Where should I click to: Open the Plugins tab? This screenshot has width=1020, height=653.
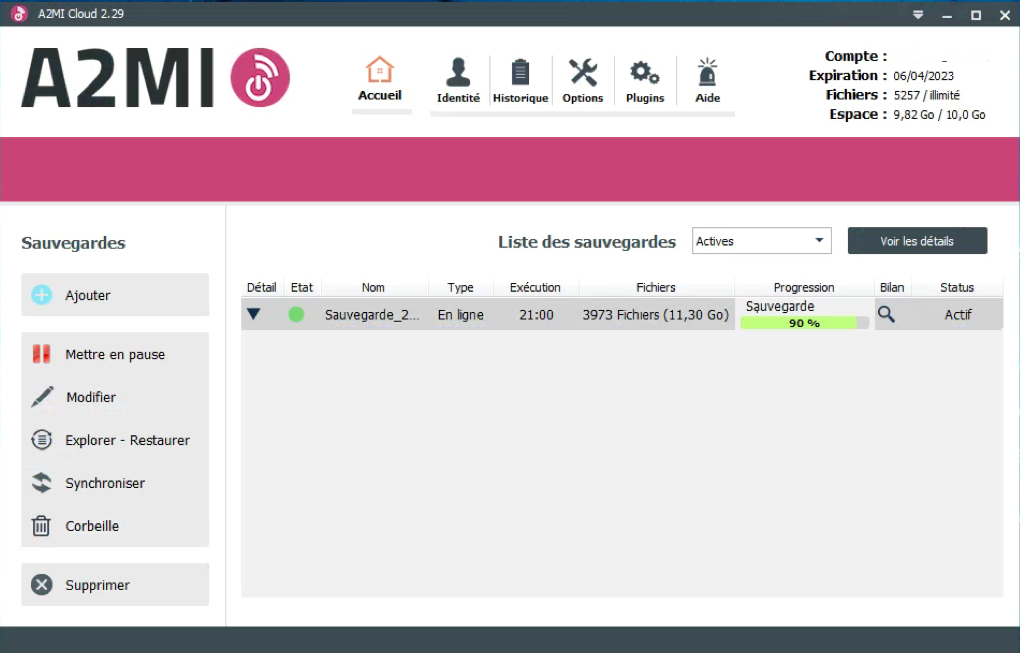click(x=645, y=81)
